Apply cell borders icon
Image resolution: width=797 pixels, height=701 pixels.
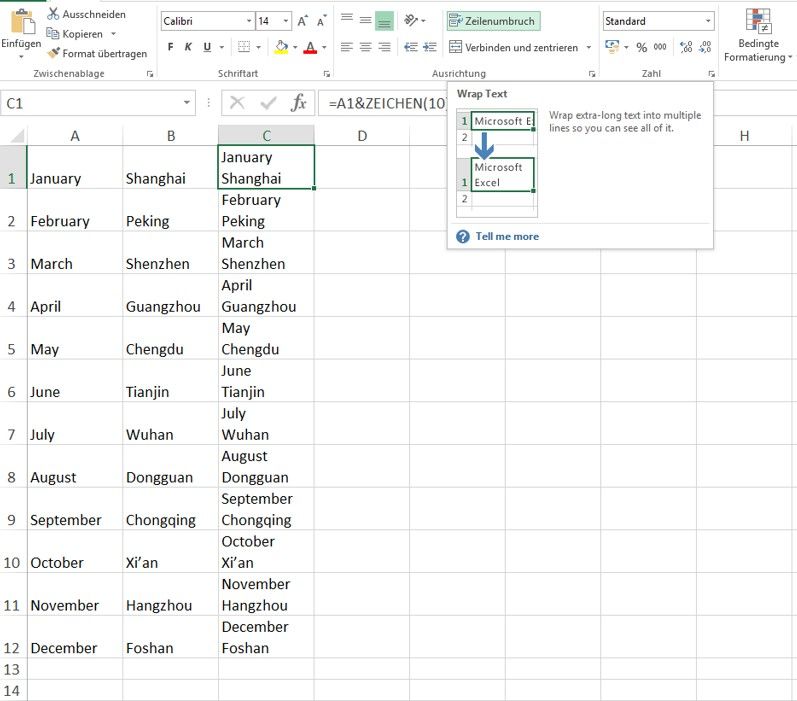tap(244, 47)
